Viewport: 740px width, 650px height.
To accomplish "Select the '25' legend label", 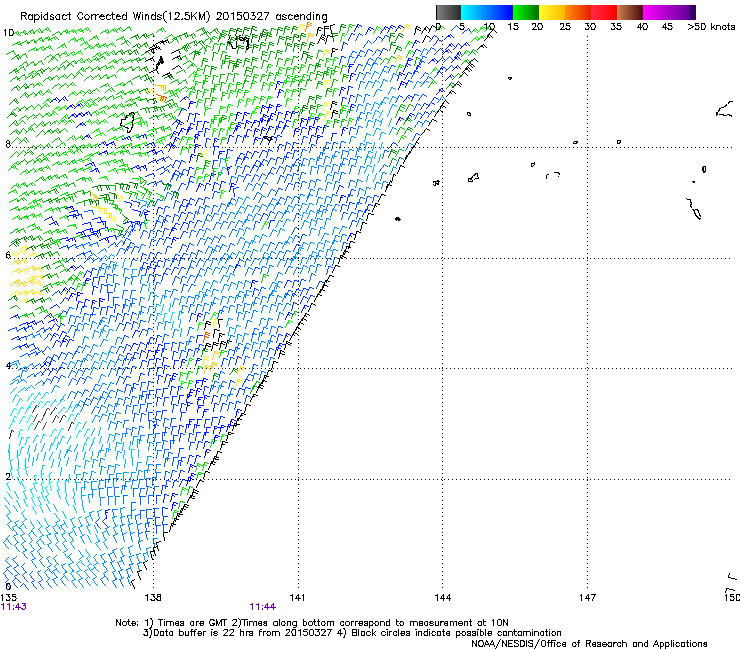I will click(x=565, y=27).
